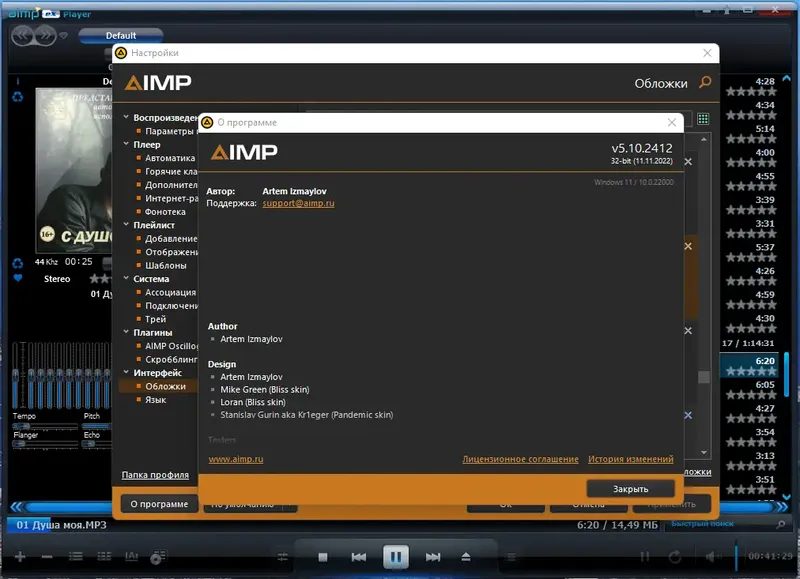Image resolution: width=800 pixels, height=579 pixels.
Task: Expand the Плагины tree section
Action: tap(128, 331)
